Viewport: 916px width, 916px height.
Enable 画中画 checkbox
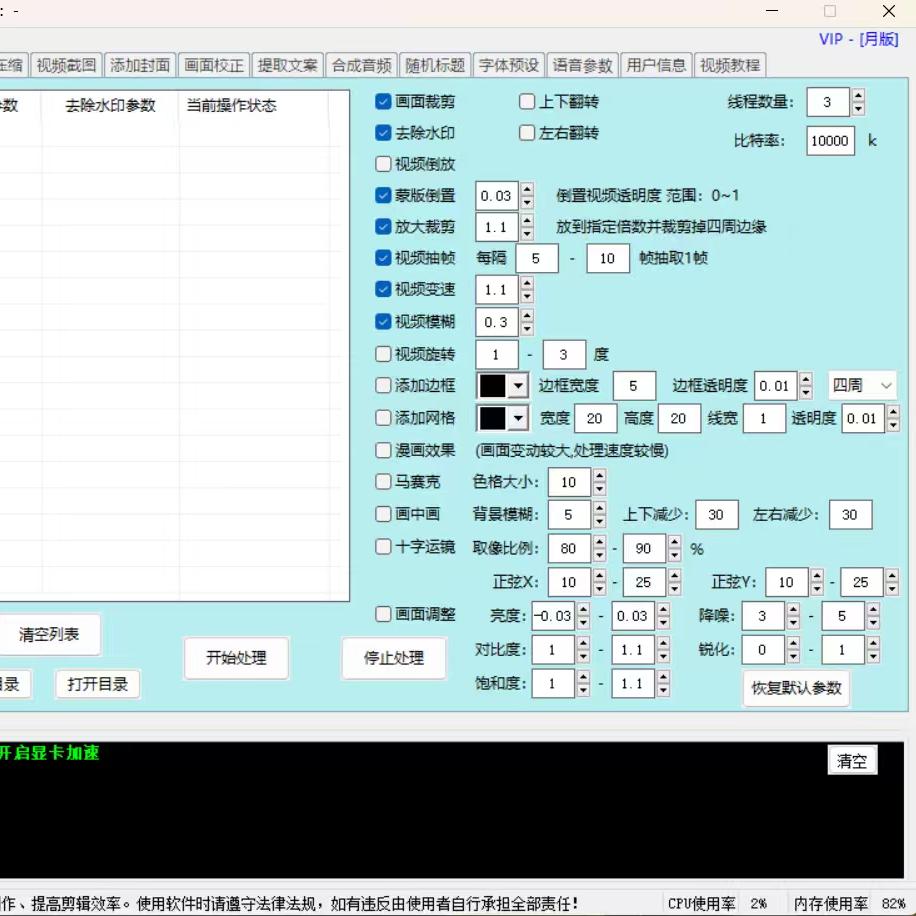point(383,514)
